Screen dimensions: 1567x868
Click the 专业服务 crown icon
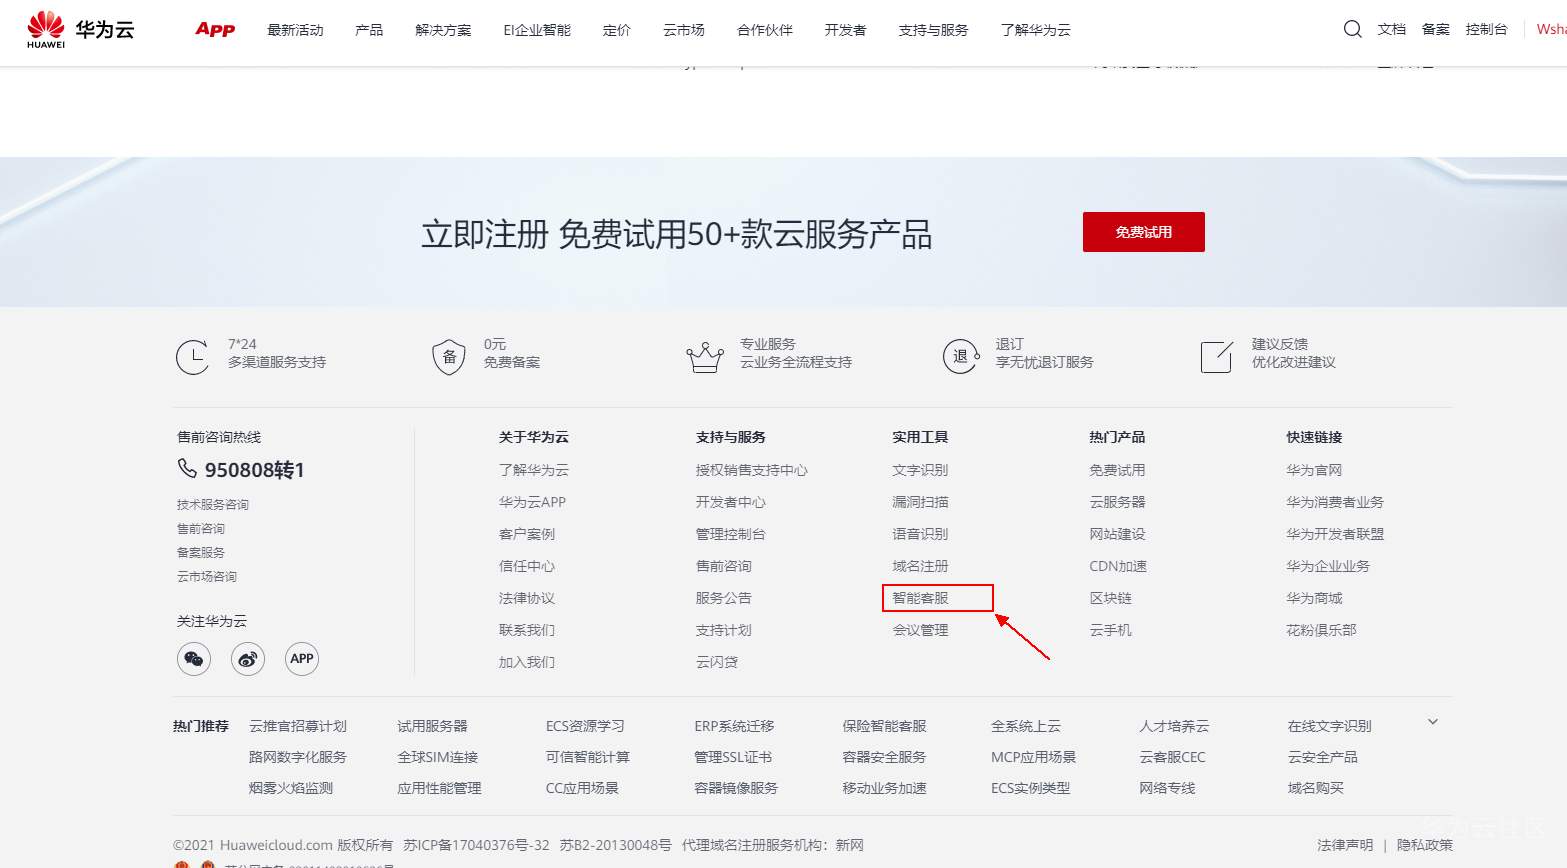(x=705, y=357)
